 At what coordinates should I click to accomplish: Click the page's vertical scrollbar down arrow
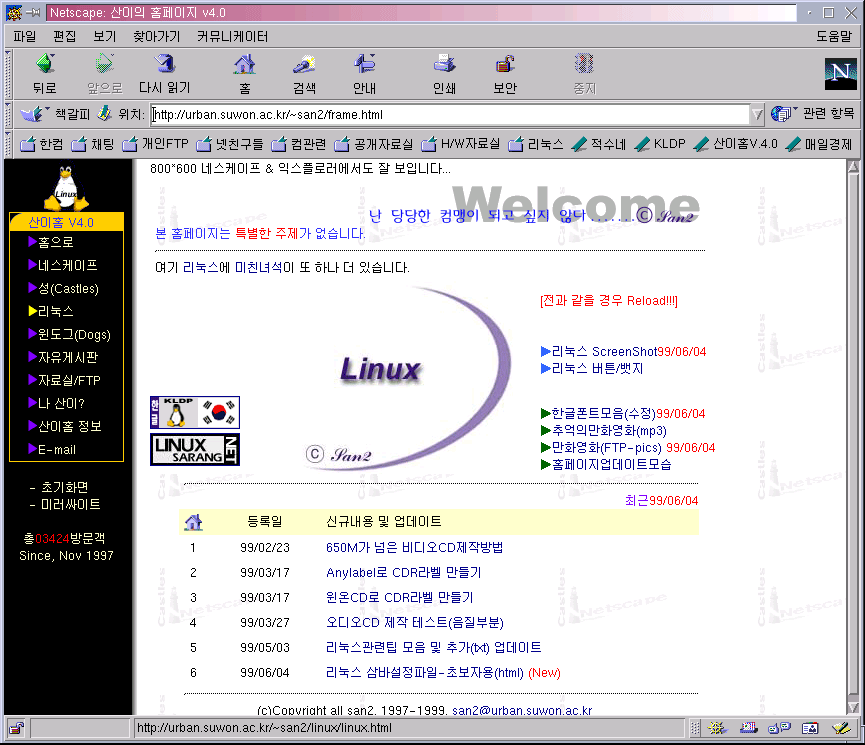click(852, 707)
